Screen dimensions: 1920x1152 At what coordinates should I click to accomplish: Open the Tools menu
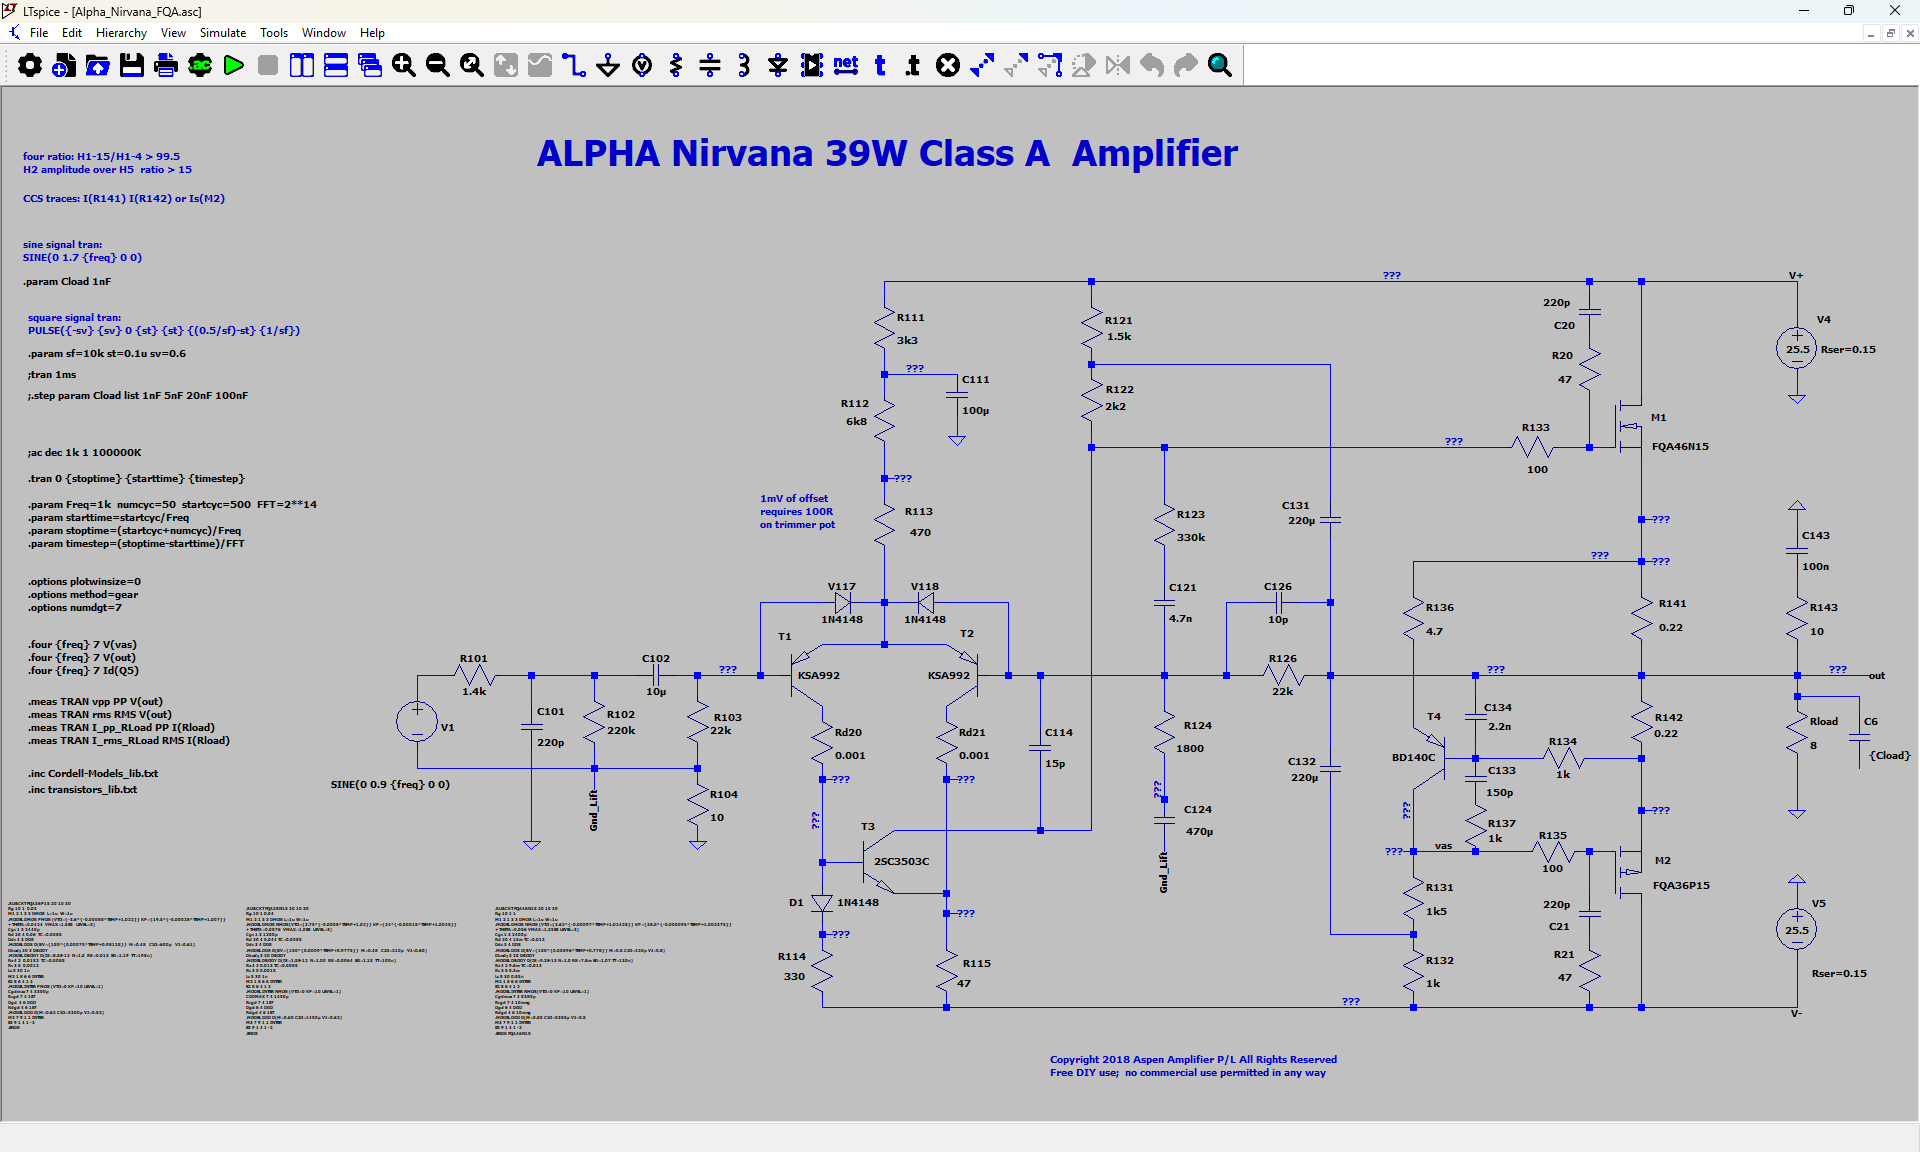point(274,33)
